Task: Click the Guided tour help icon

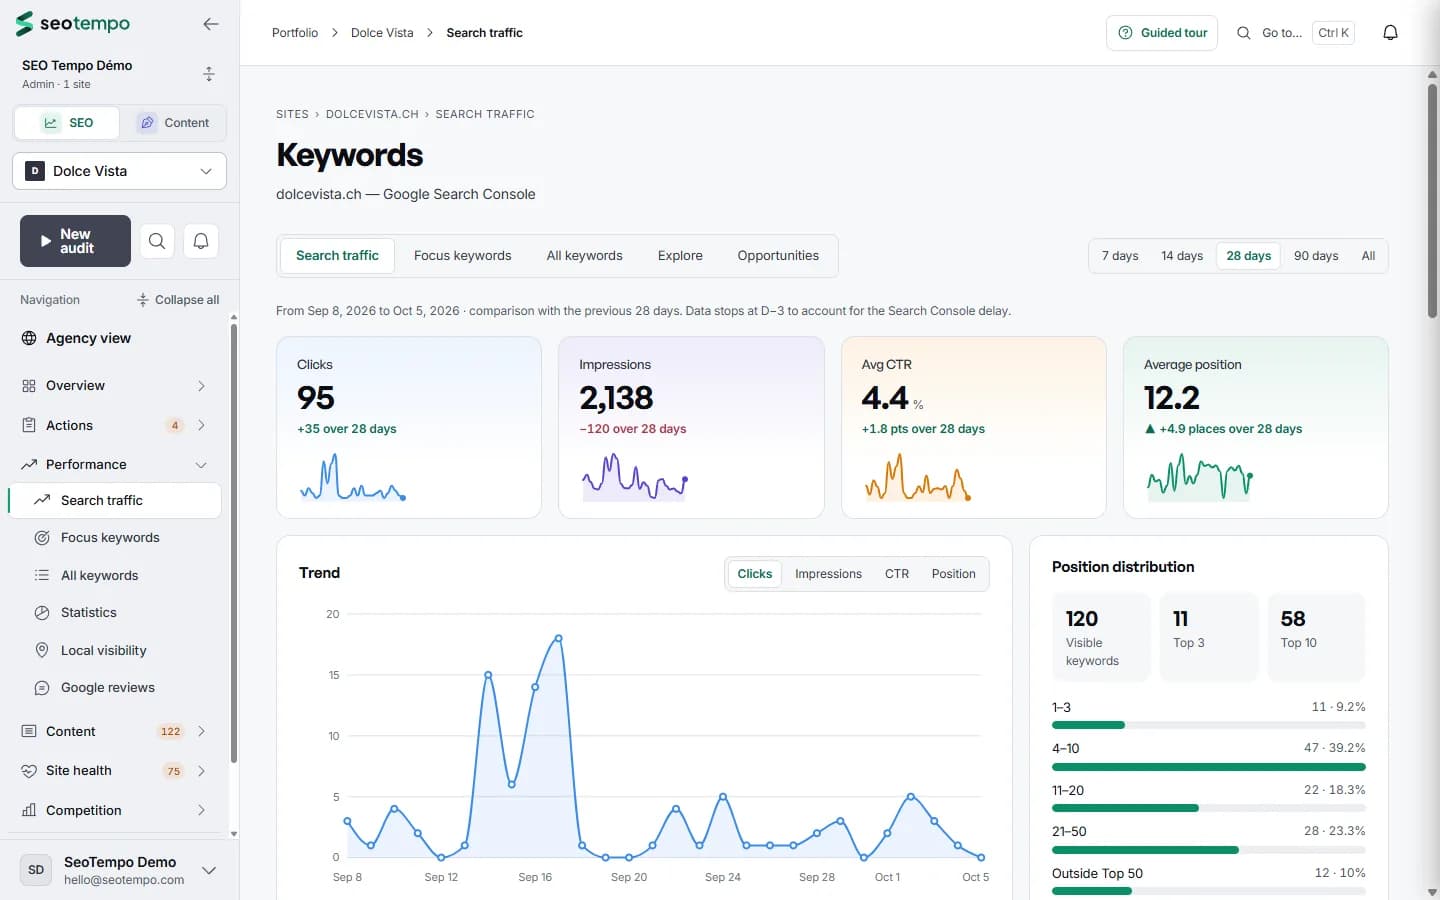Action: coord(1125,33)
